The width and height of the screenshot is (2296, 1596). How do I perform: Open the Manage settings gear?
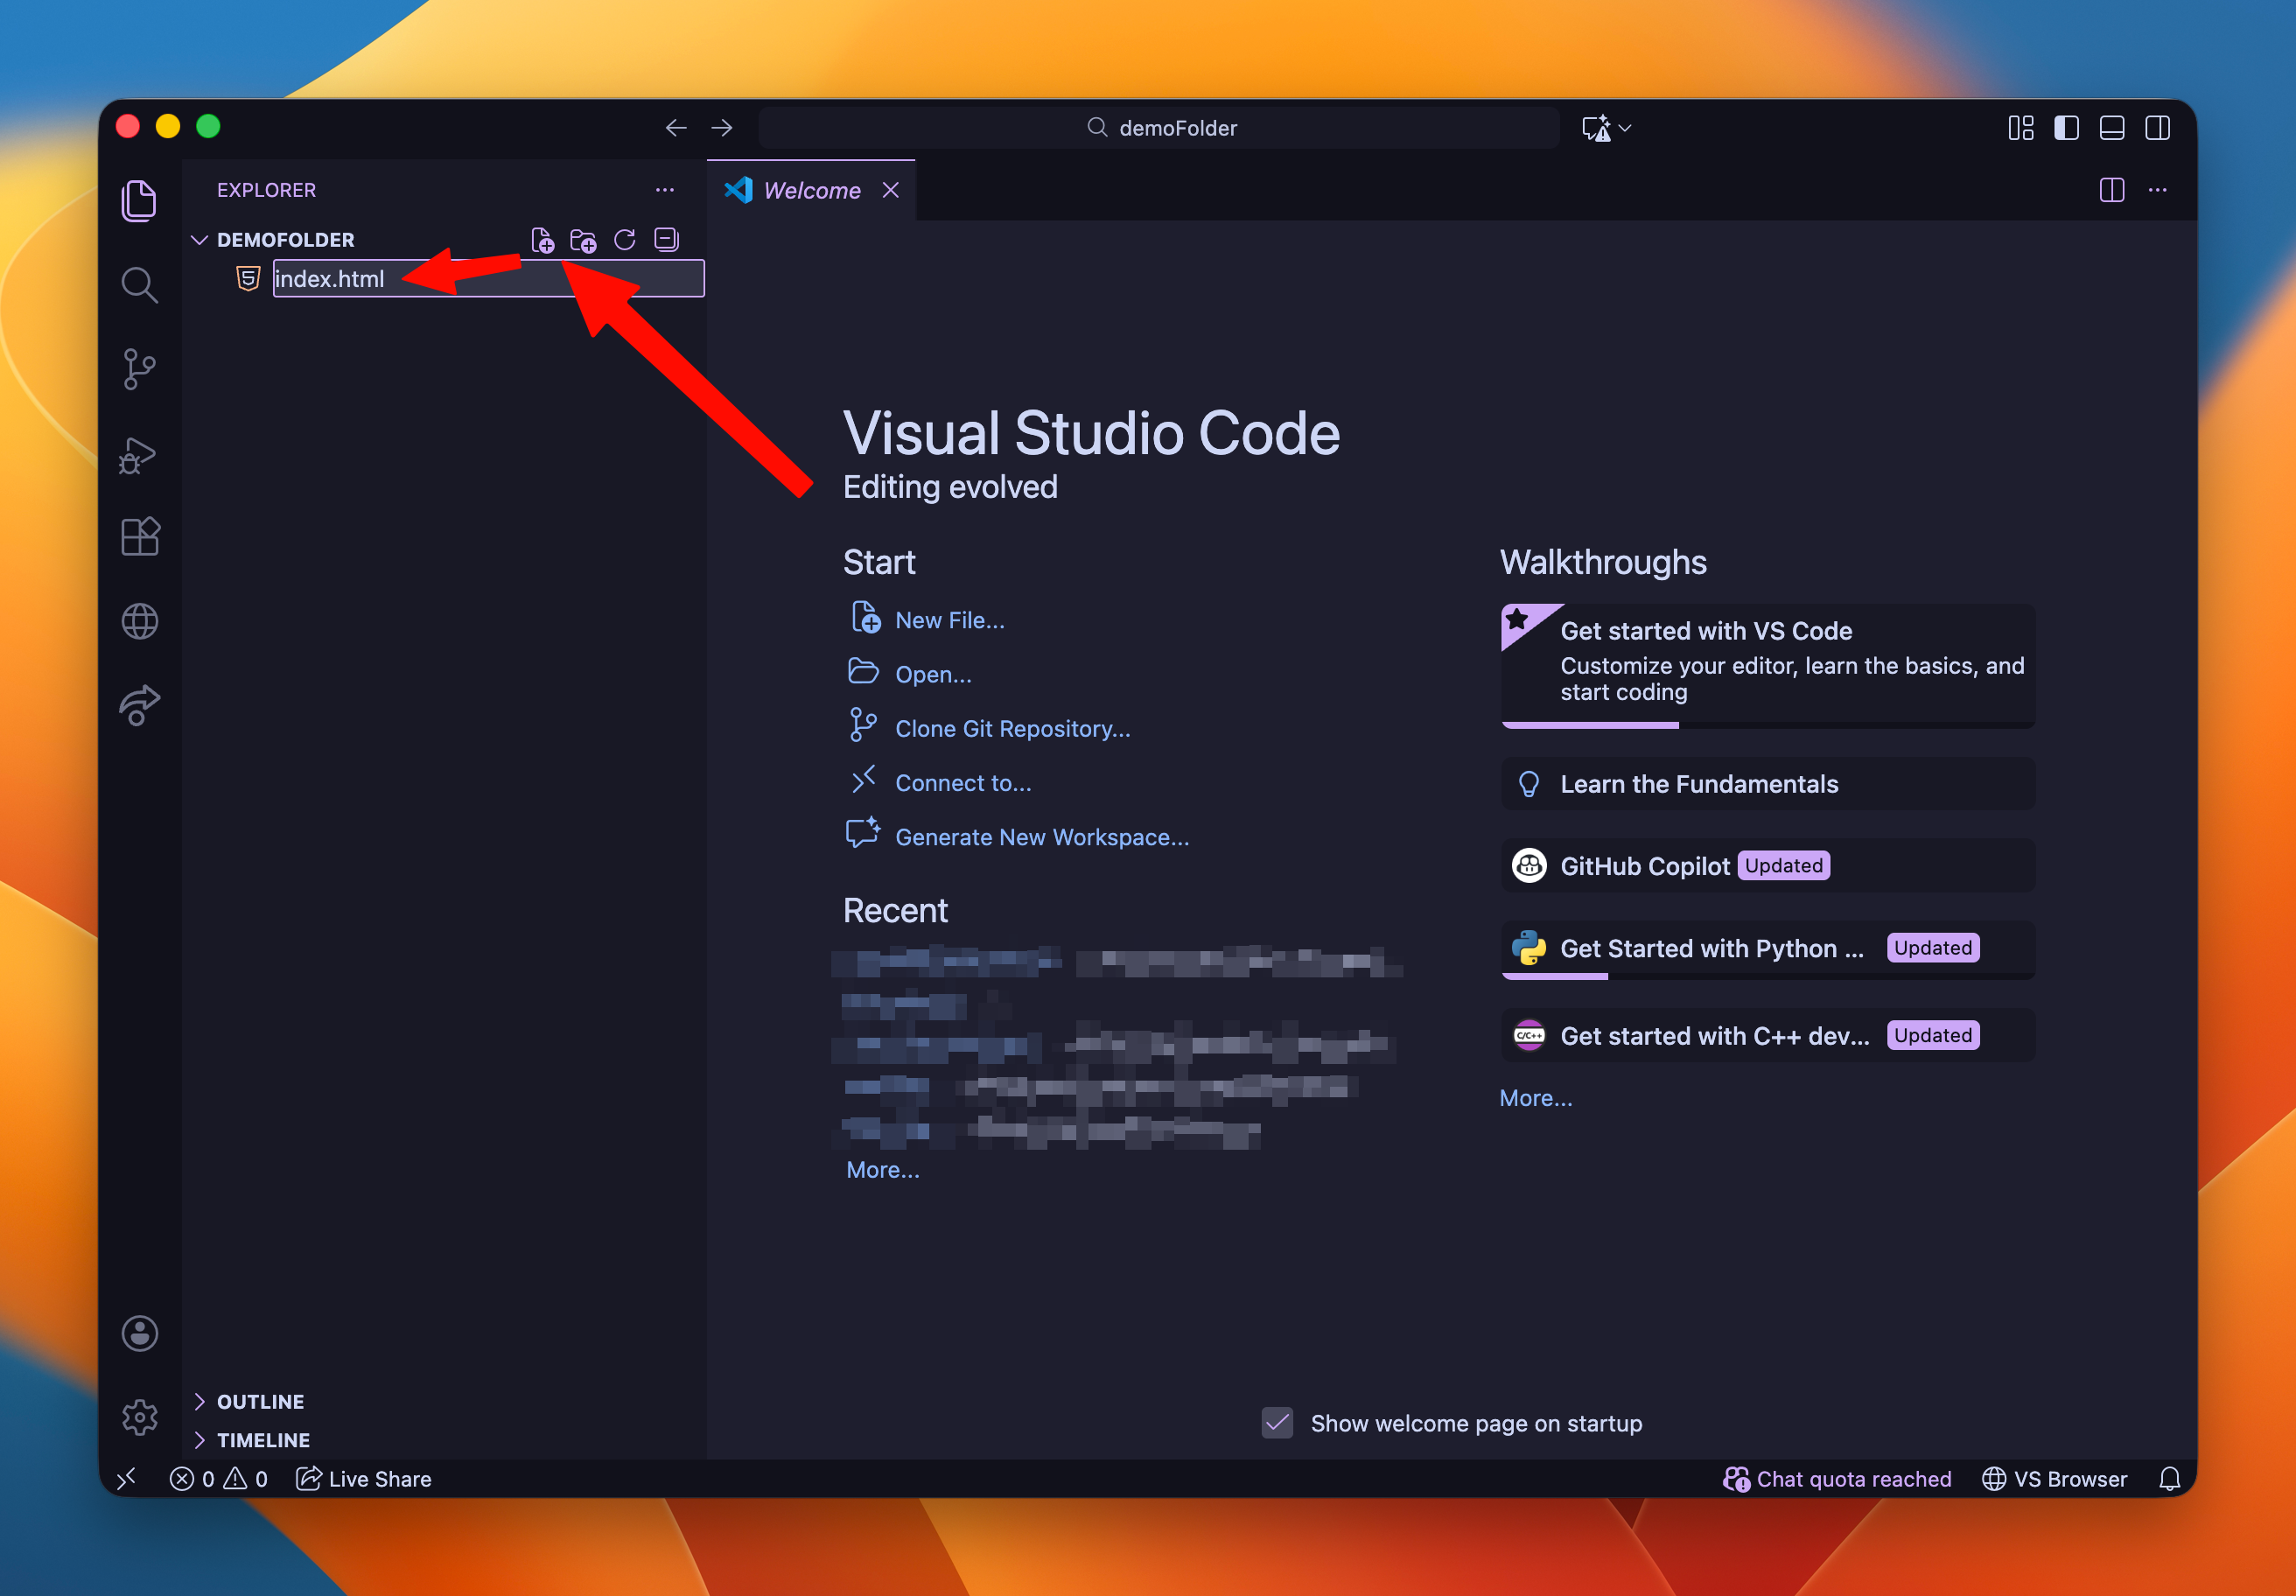point(139,1416)
